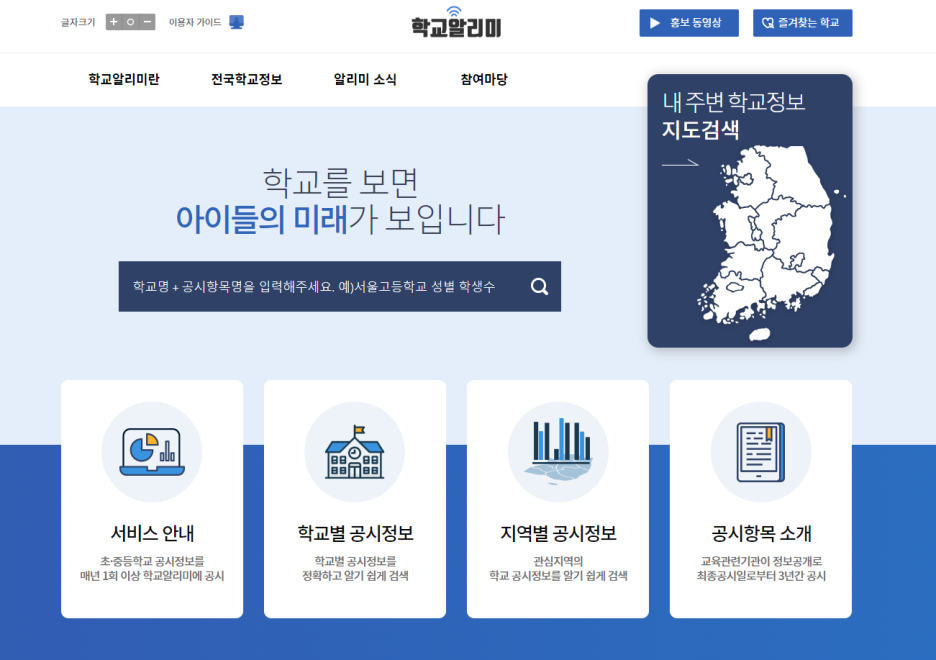
Task: Click the regional bar chart icon
Action: [558, 452]
